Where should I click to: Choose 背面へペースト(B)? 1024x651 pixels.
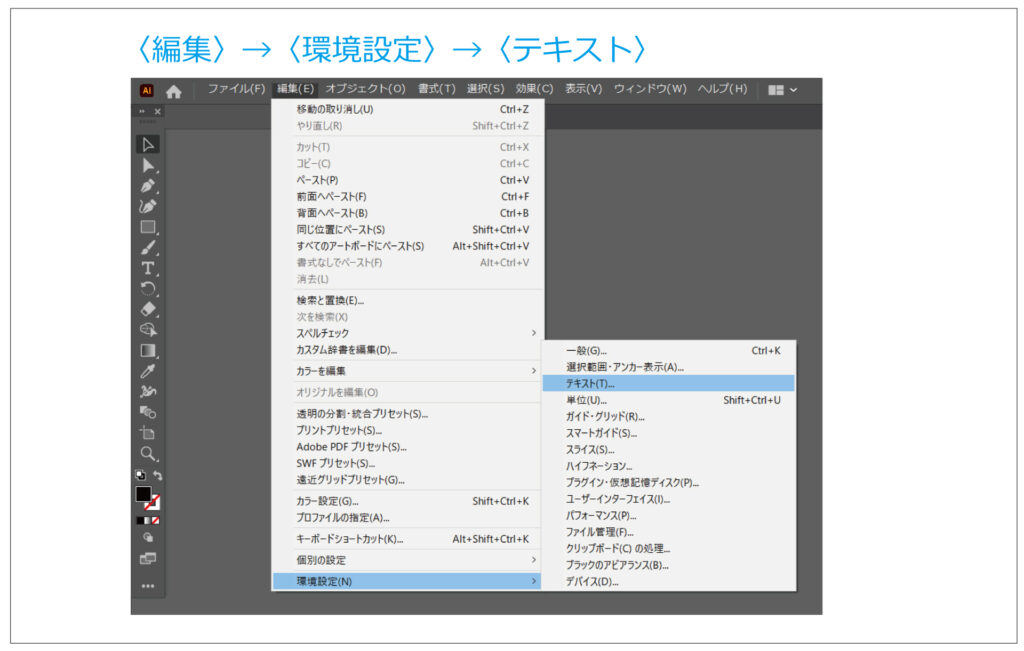pyautogui.click(x=407, y=213)
